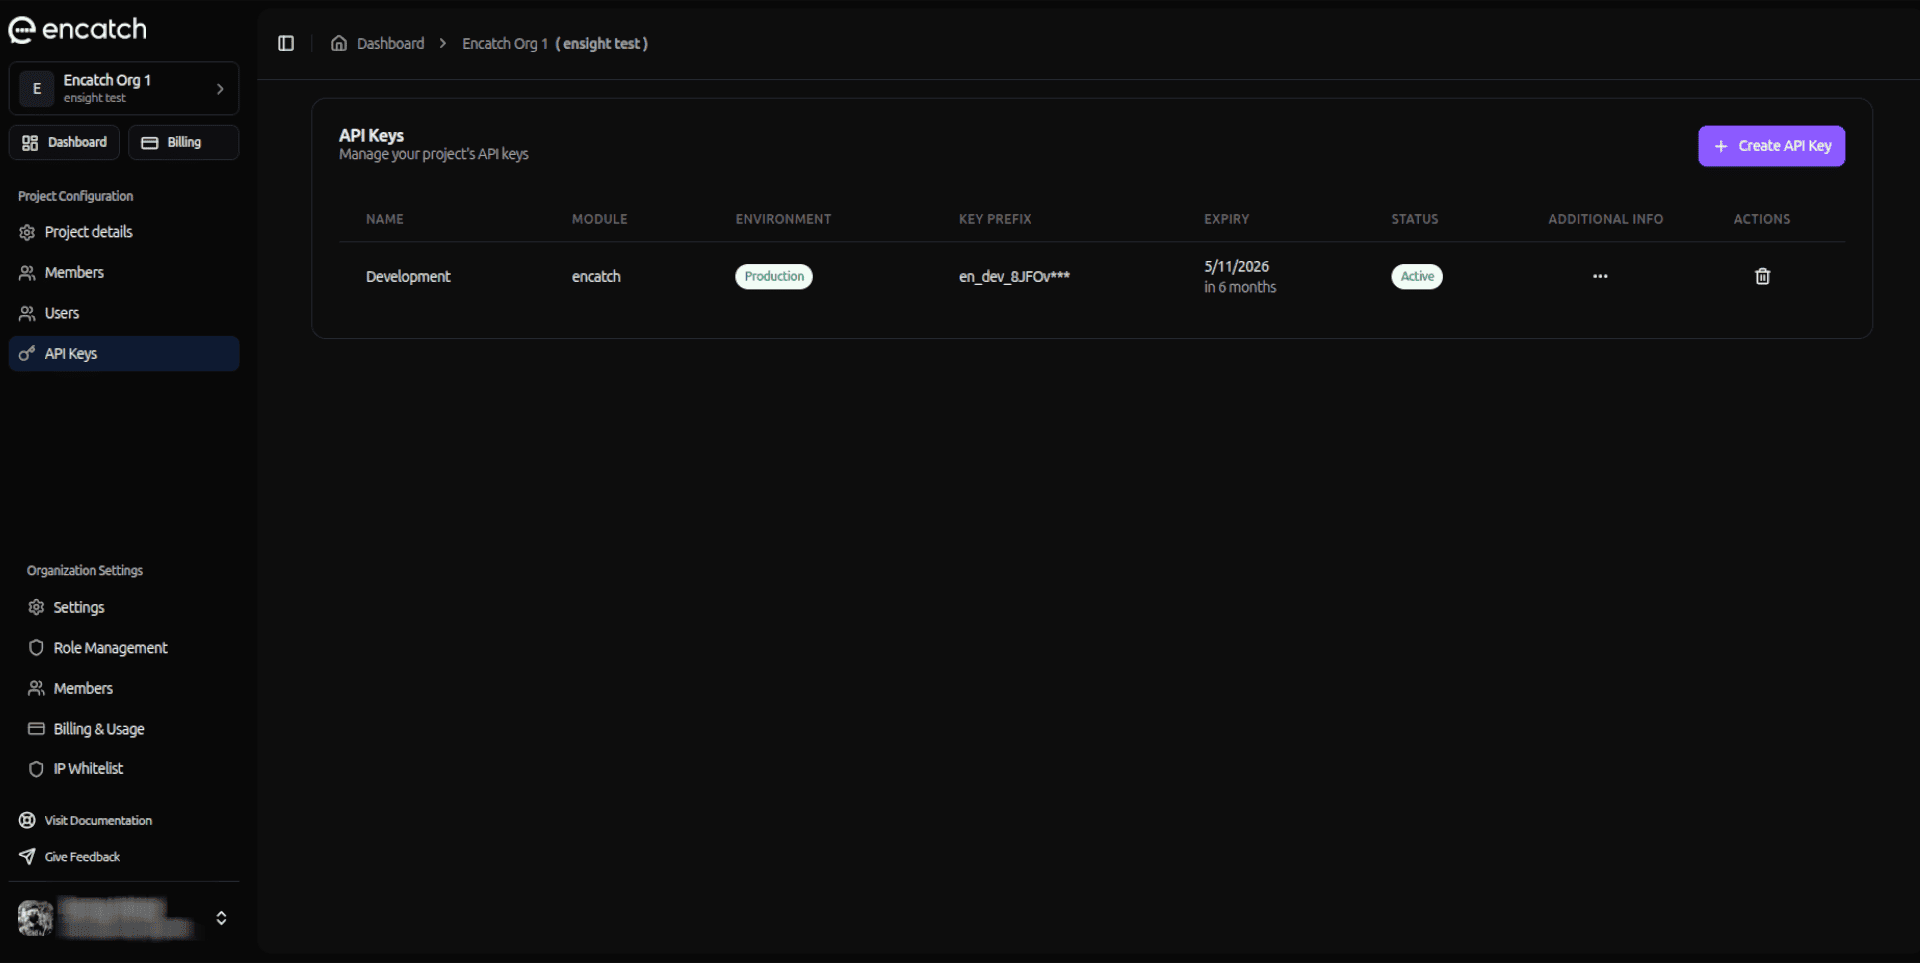The width and height of the screenshot is (1920, 963).
Task: Open Billing & Usage page
Action: (98, 729)
